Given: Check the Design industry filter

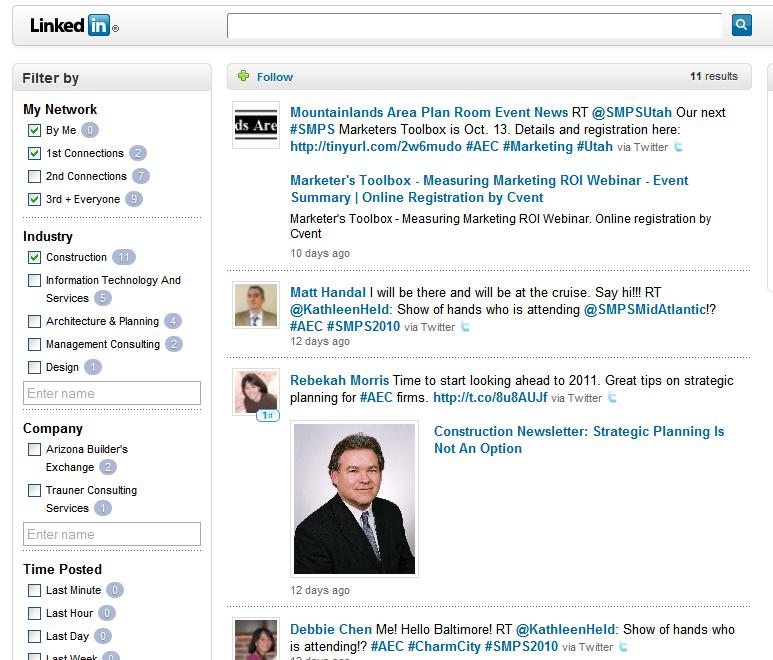Looking at the screenshot, I should [x=35, y=367].
